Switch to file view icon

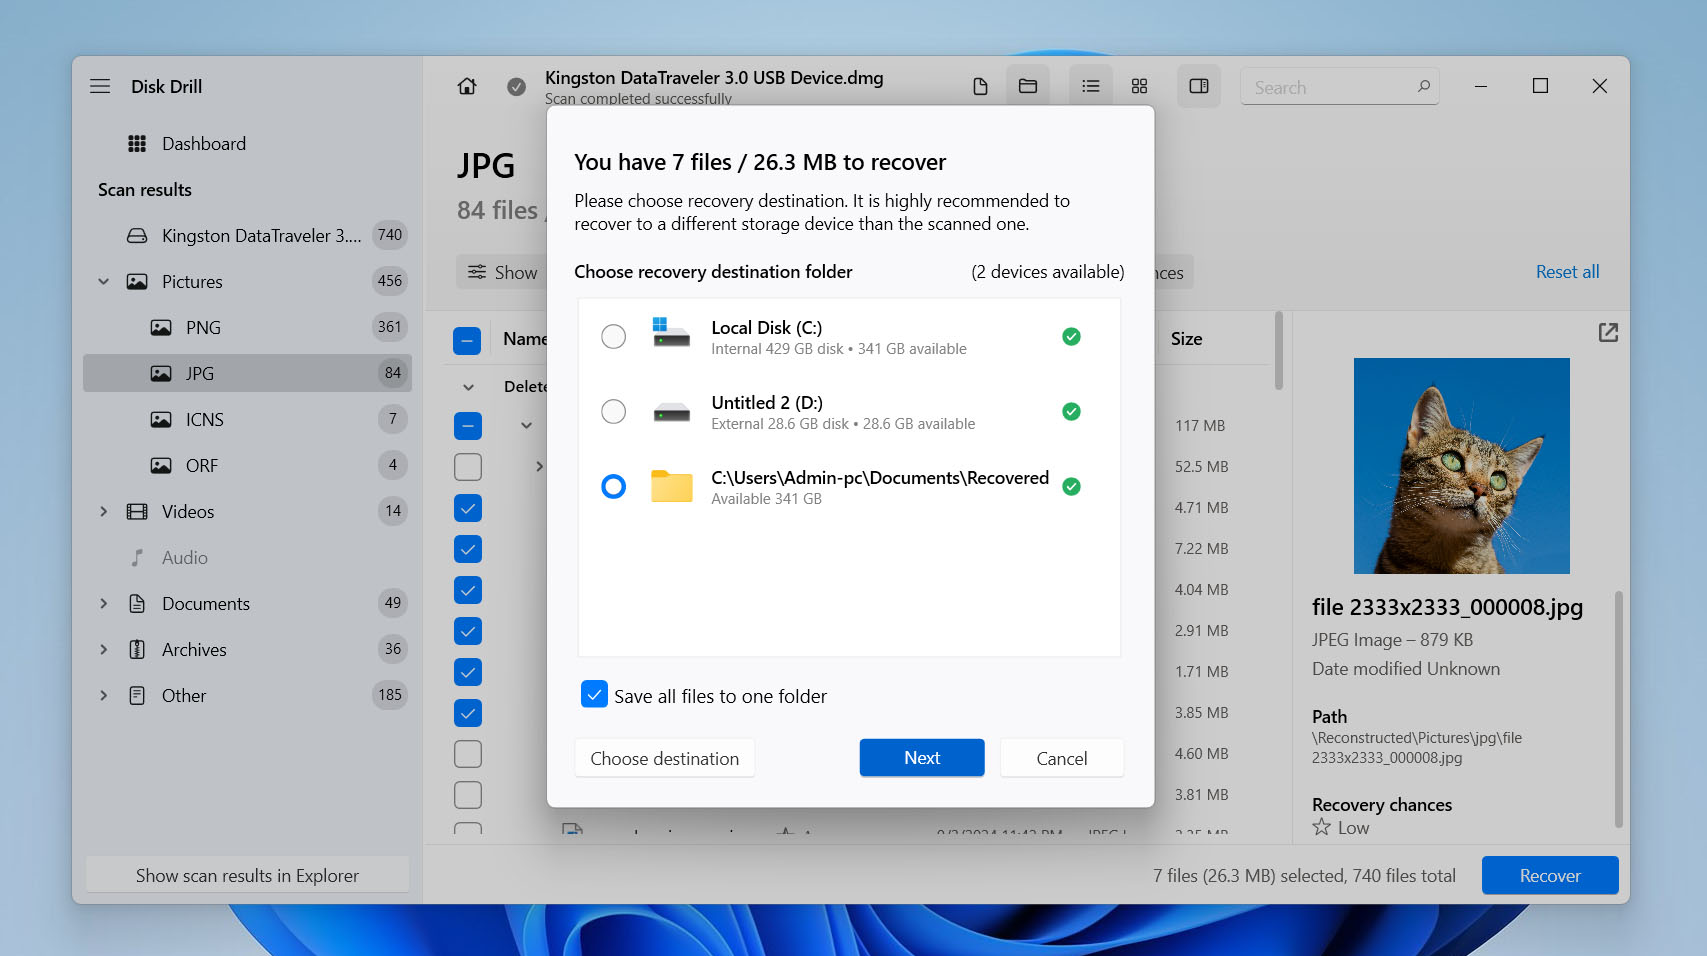point(980,87)
